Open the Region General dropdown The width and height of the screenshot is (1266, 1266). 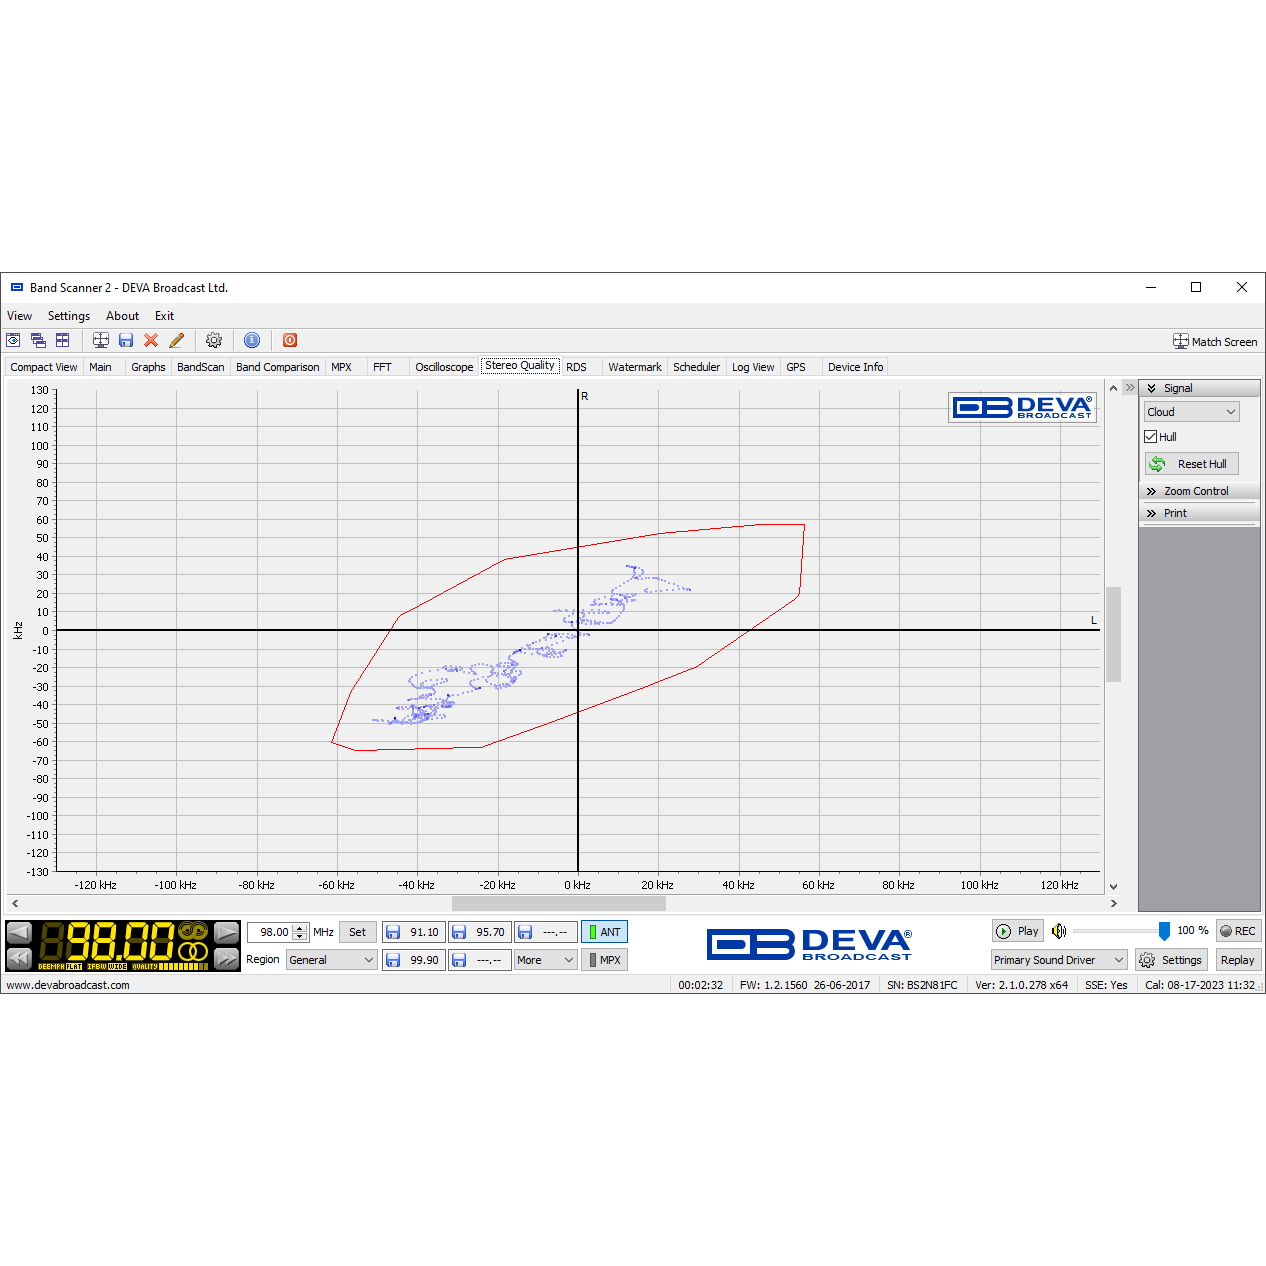331,960
